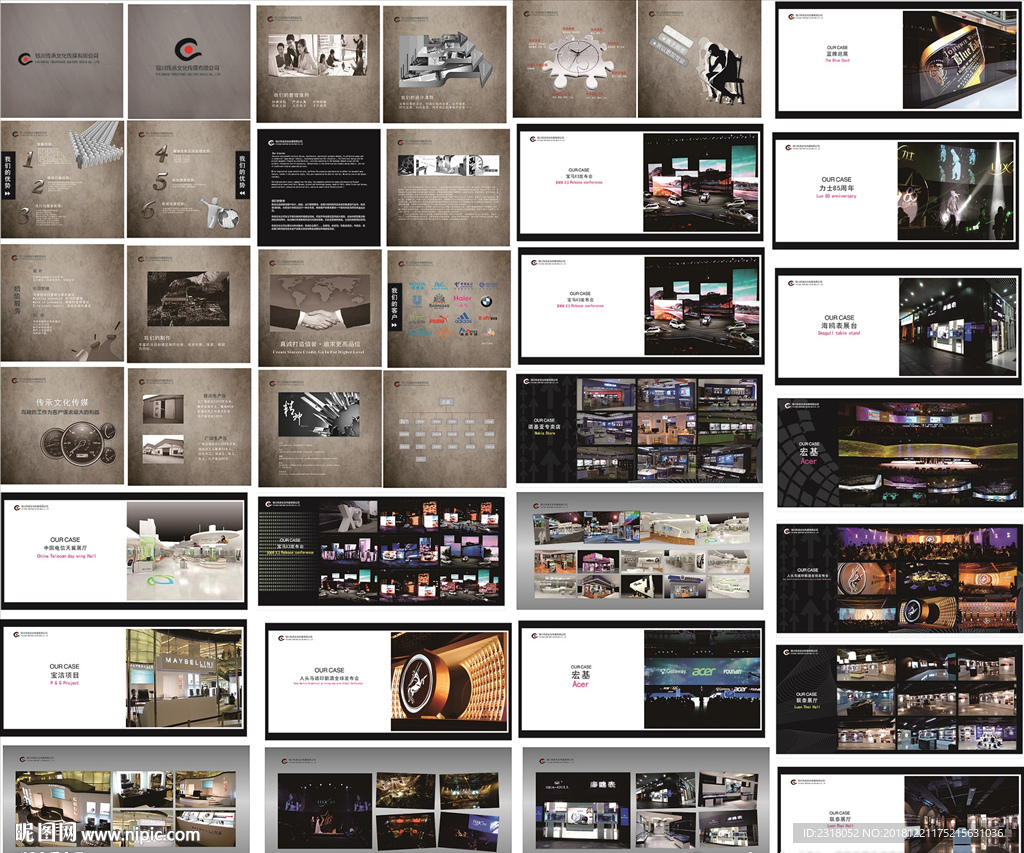Image resolution: width=1024 pixels, height=853 pixels.
Task: Click the red Puma logo
Action: 438,320
